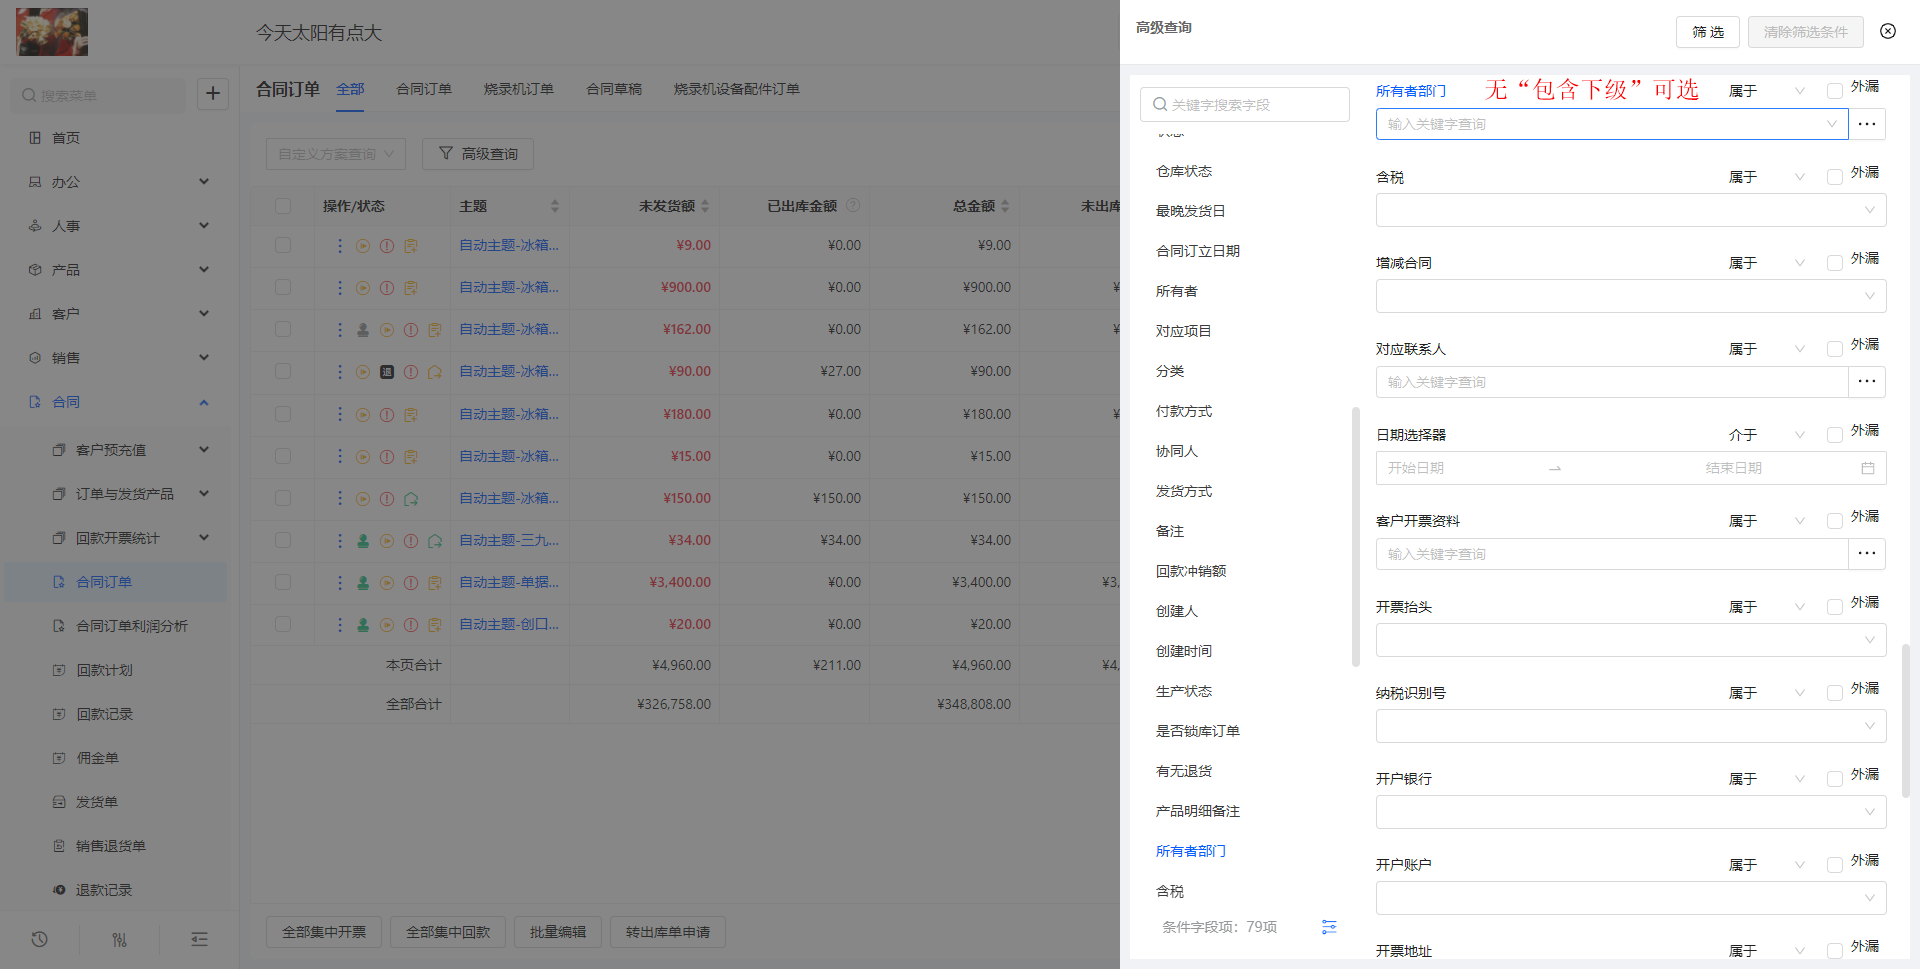Choose 创建时间 from the condition field list
Image resolution: width=1920 pixels, height=969 pixels.
(1184, 651)
